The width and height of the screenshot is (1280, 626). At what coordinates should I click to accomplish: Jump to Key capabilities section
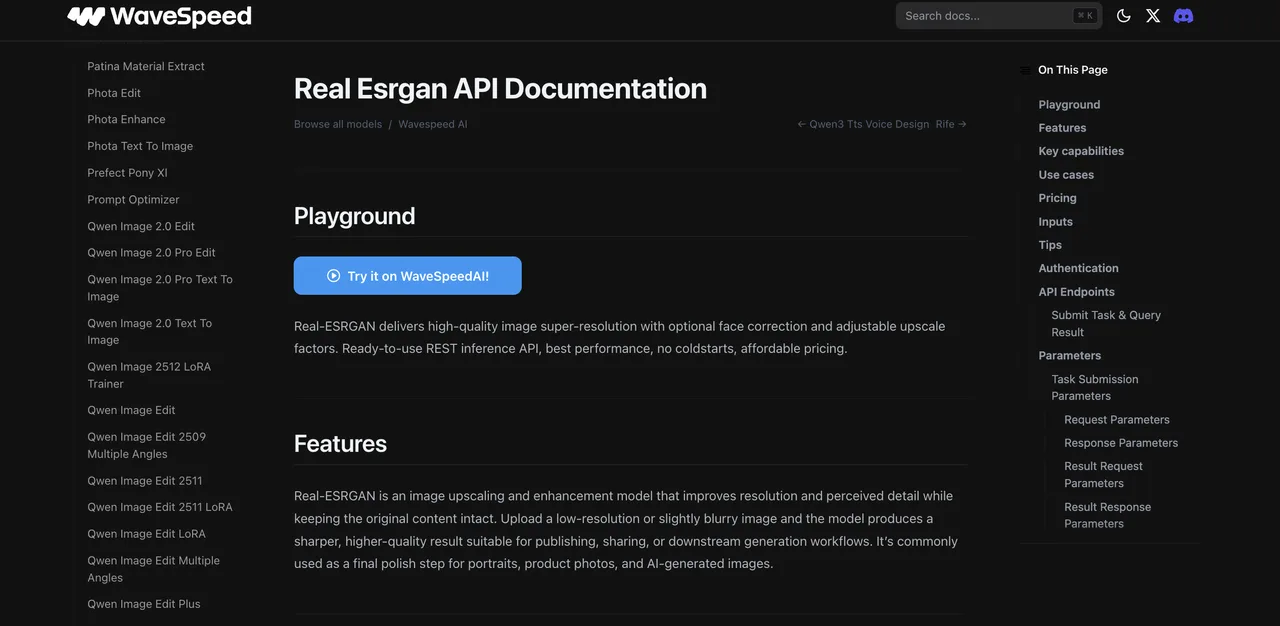click(x=1081, y=151)
